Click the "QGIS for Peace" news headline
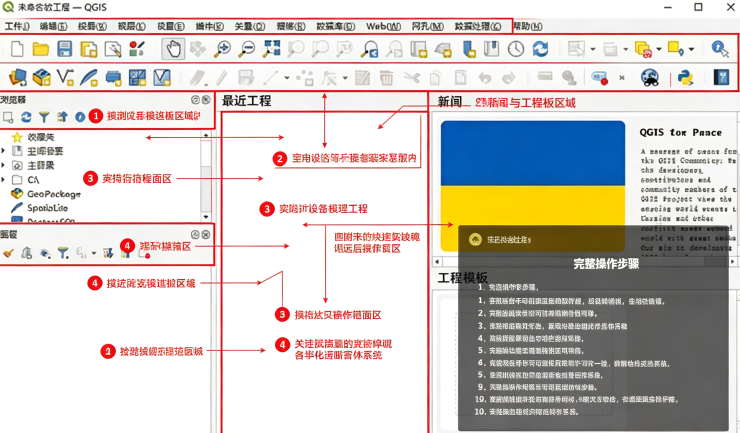Viewport: 740px width, 433px height. click(681, 133)
